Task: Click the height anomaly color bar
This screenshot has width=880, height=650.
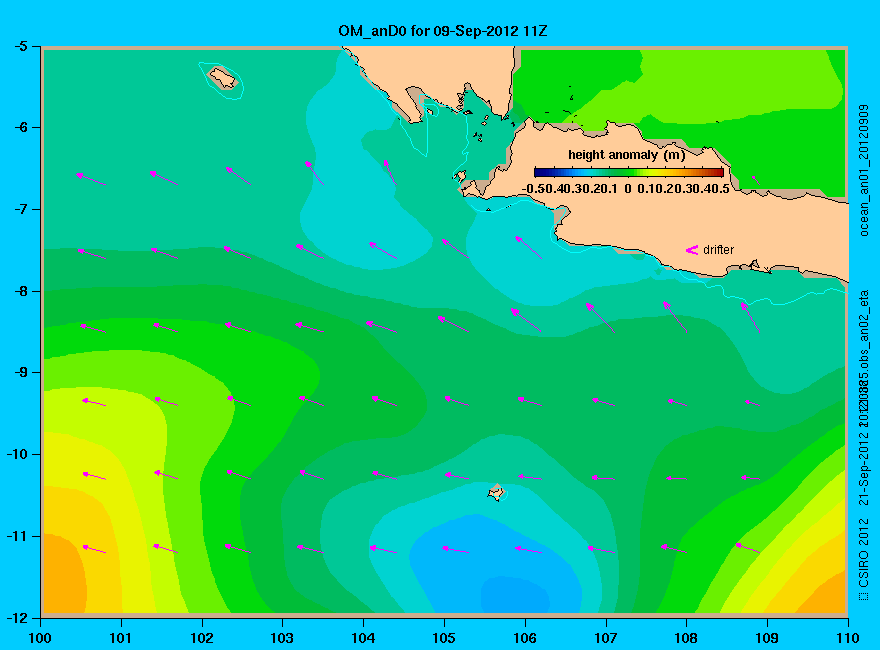Action: 629,172
